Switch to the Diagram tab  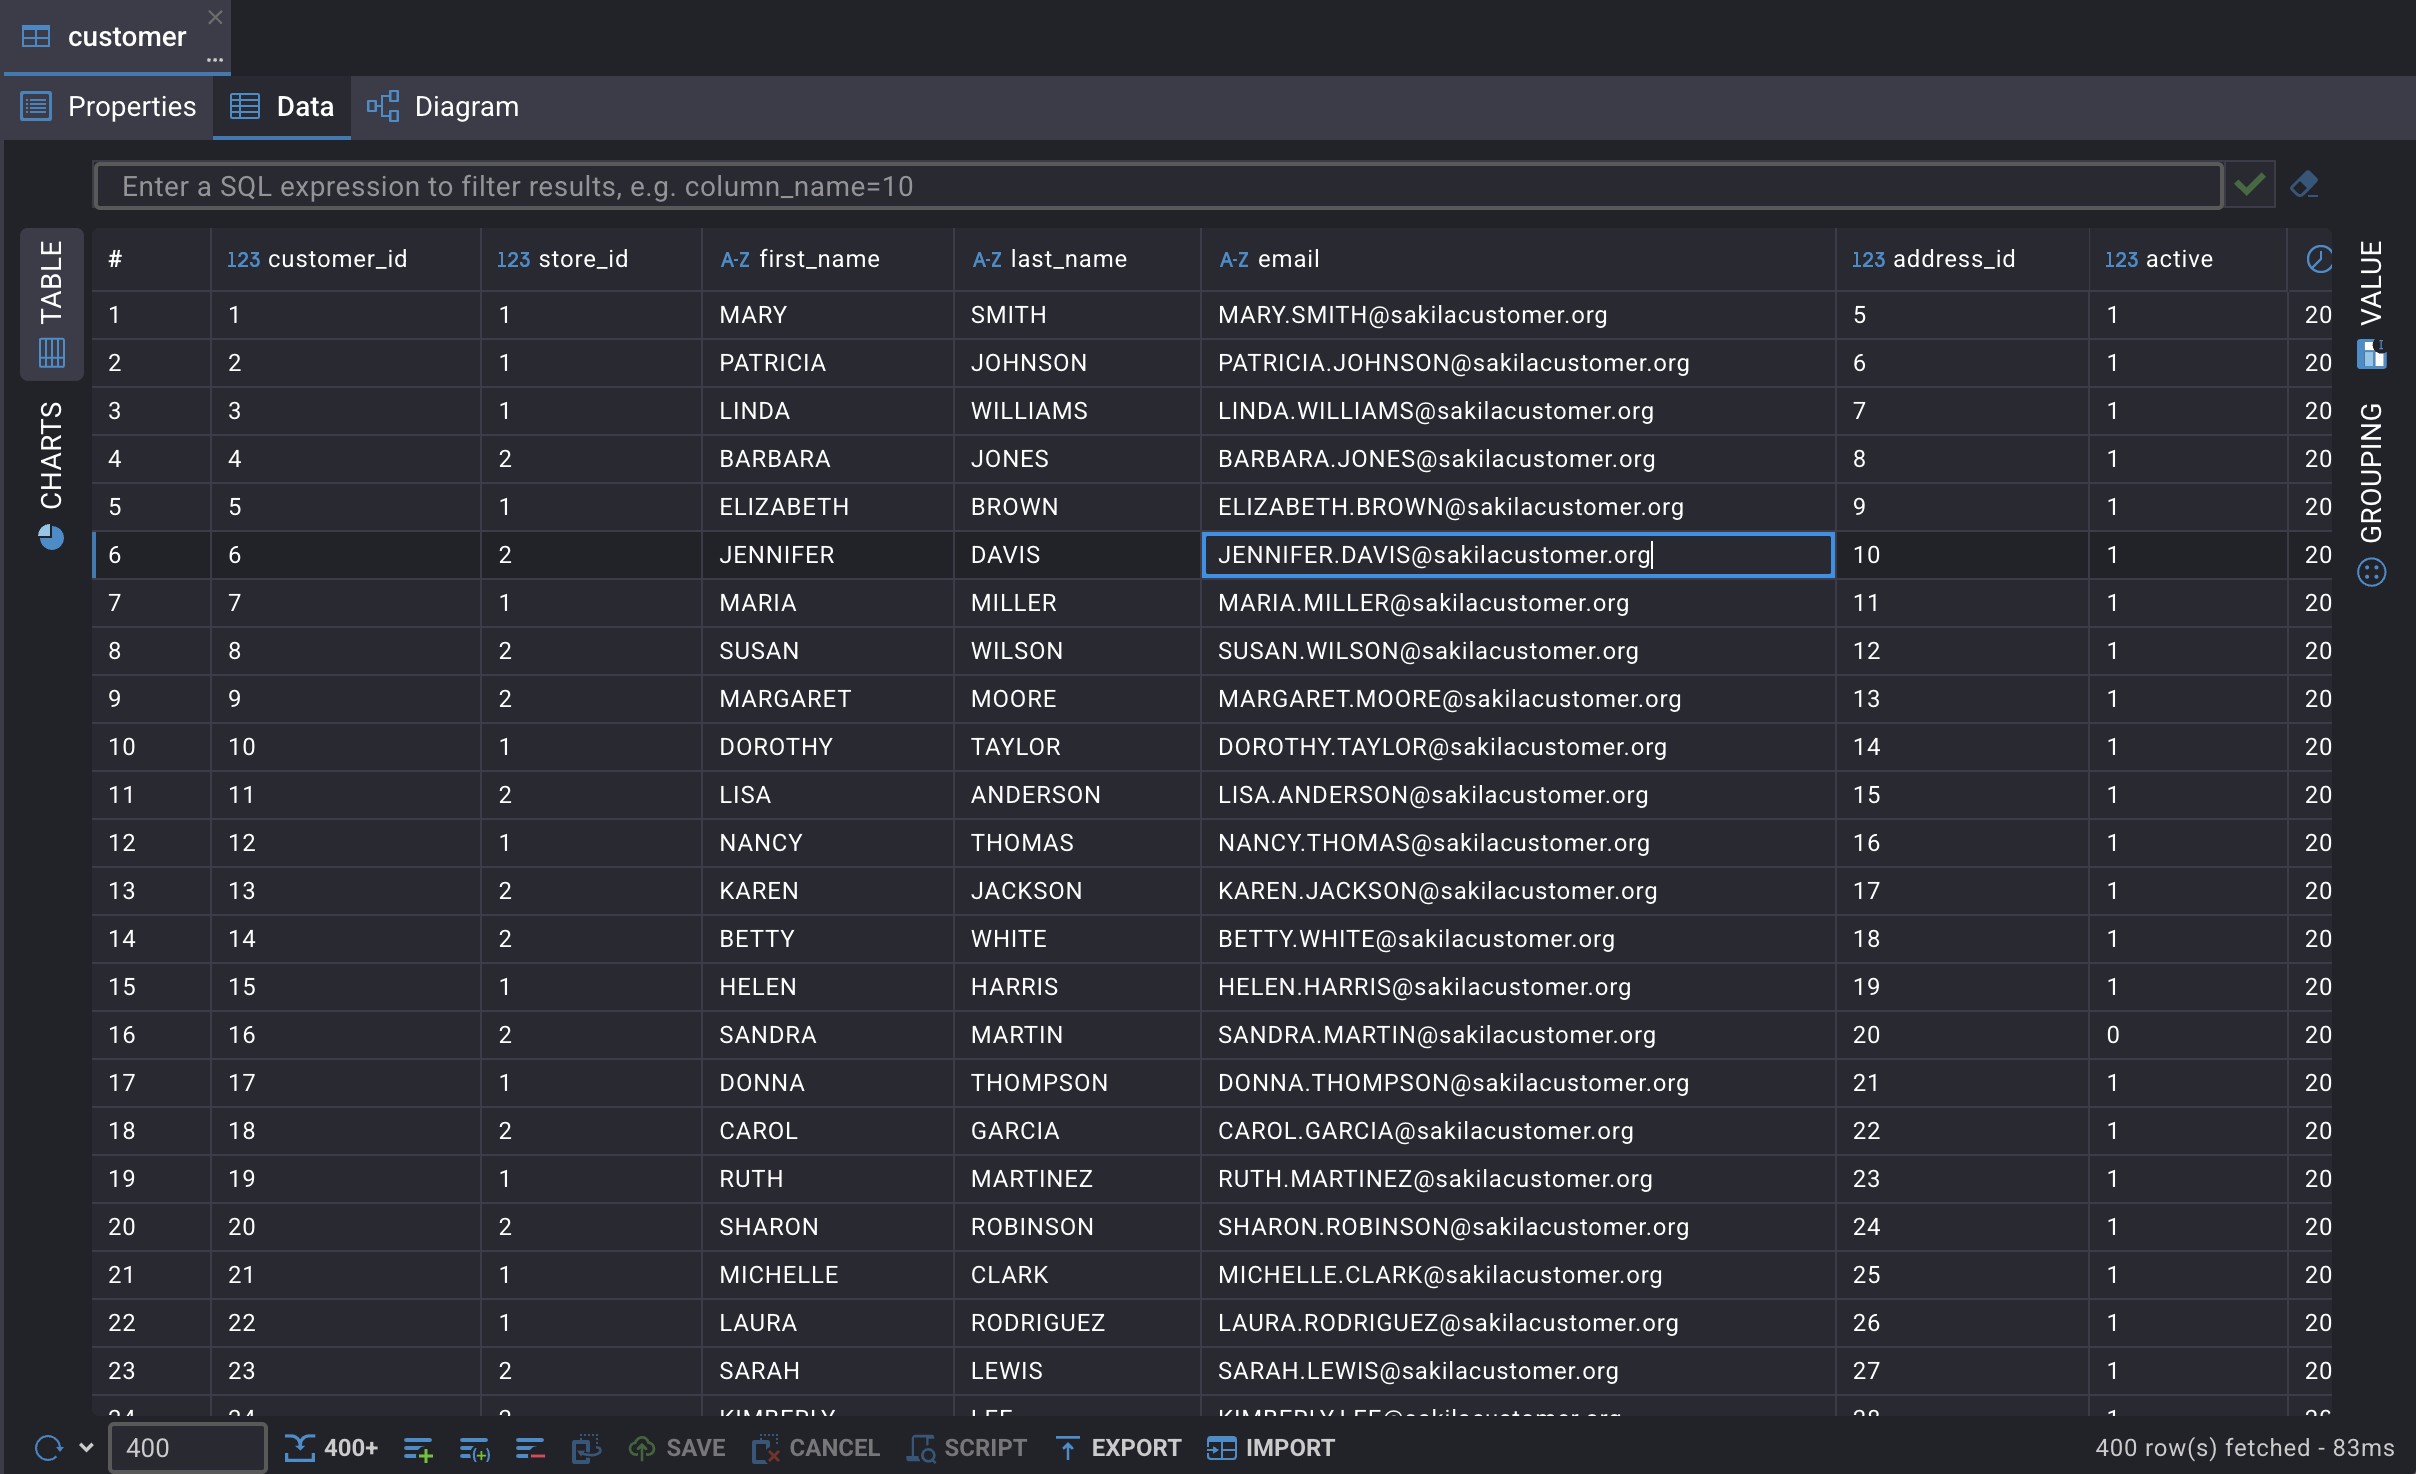[443, 106]
